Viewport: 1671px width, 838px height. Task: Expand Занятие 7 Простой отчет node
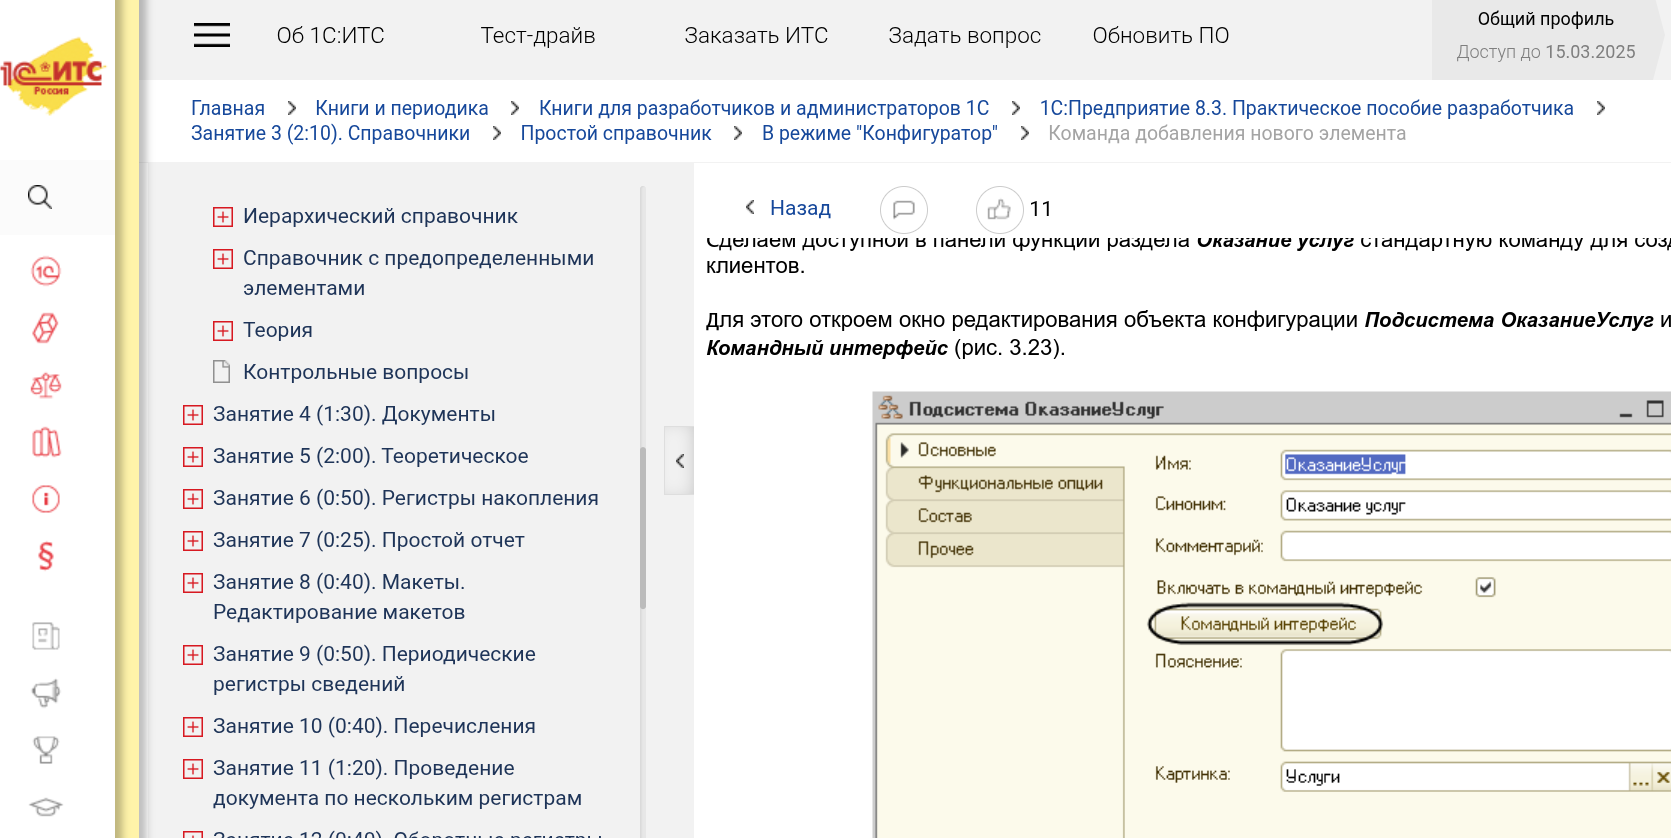coord(193,541)
